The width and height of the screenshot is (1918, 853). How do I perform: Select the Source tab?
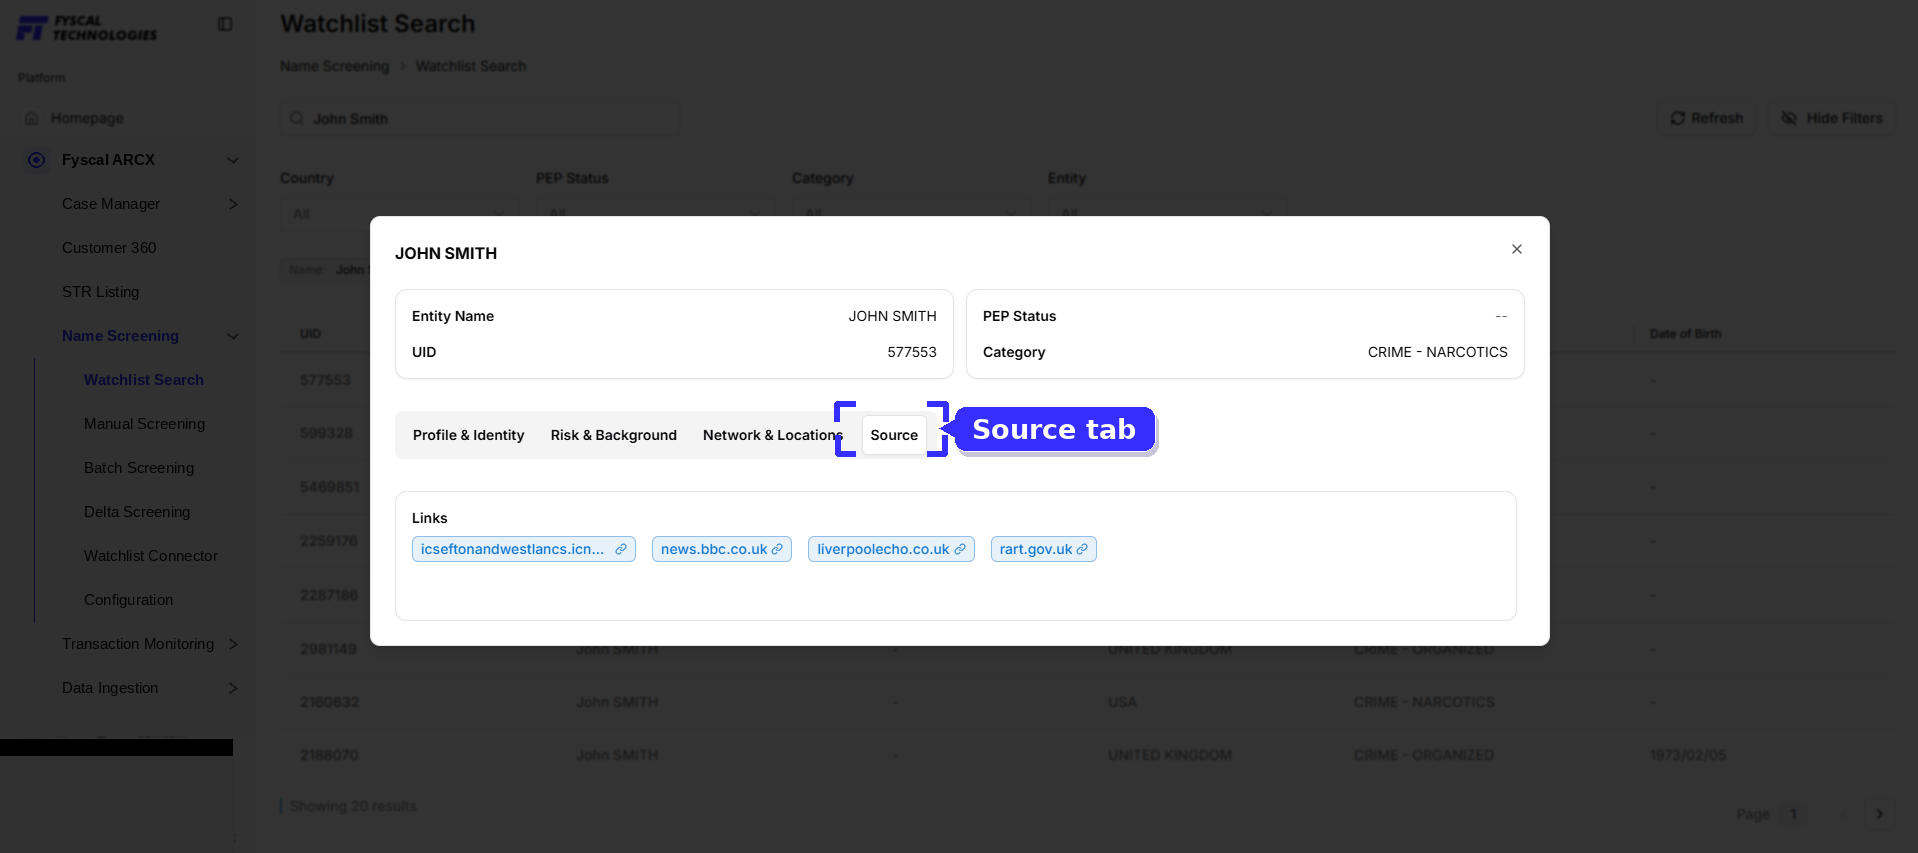coord(894,435)
